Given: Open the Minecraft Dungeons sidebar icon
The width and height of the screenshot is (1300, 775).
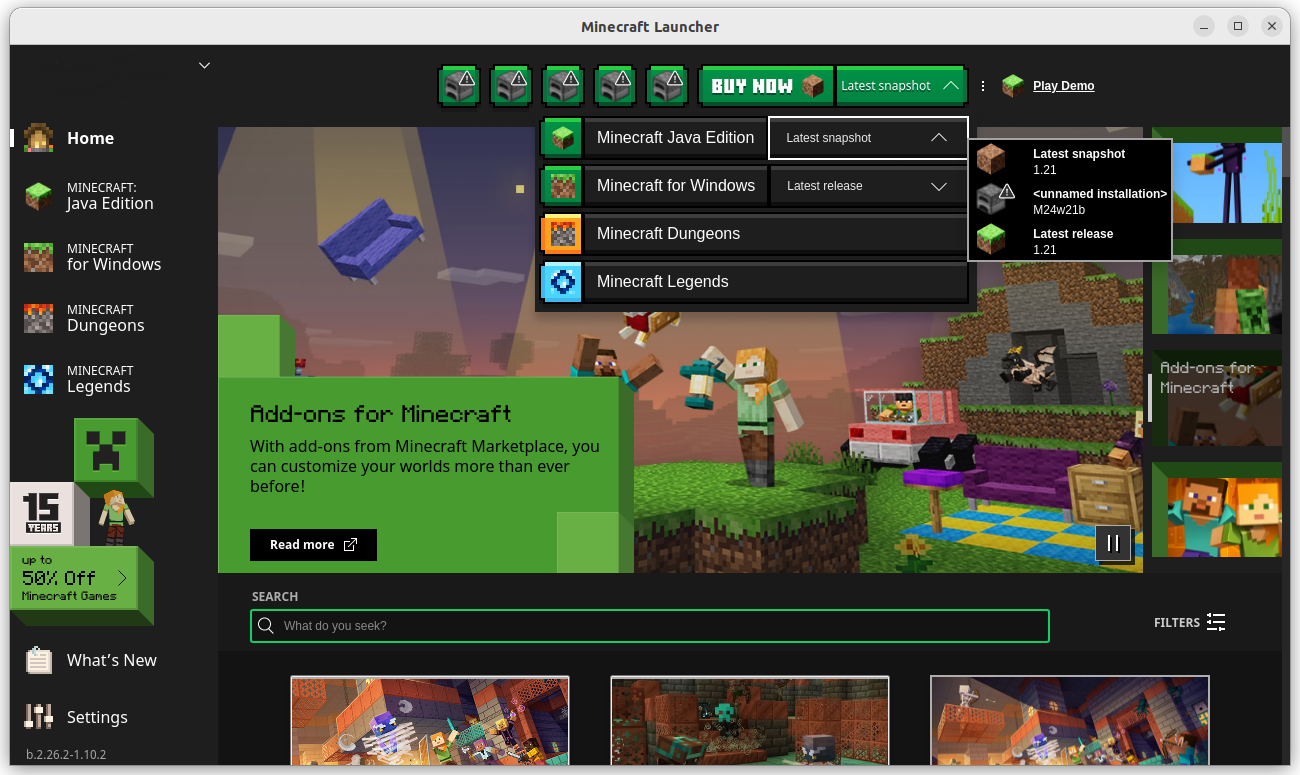Looking at the screenshot, I should 39,318.
